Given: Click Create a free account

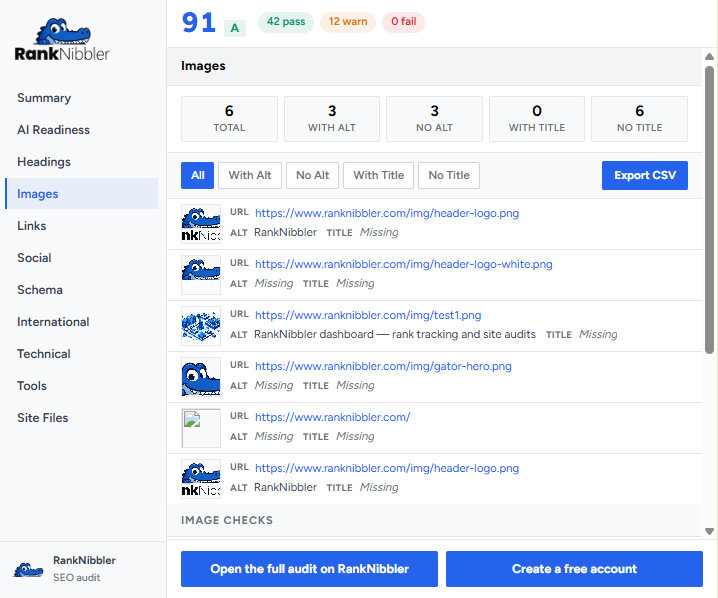Looking at the screenshot, I should pyautogui.click(x=574, y=569).
